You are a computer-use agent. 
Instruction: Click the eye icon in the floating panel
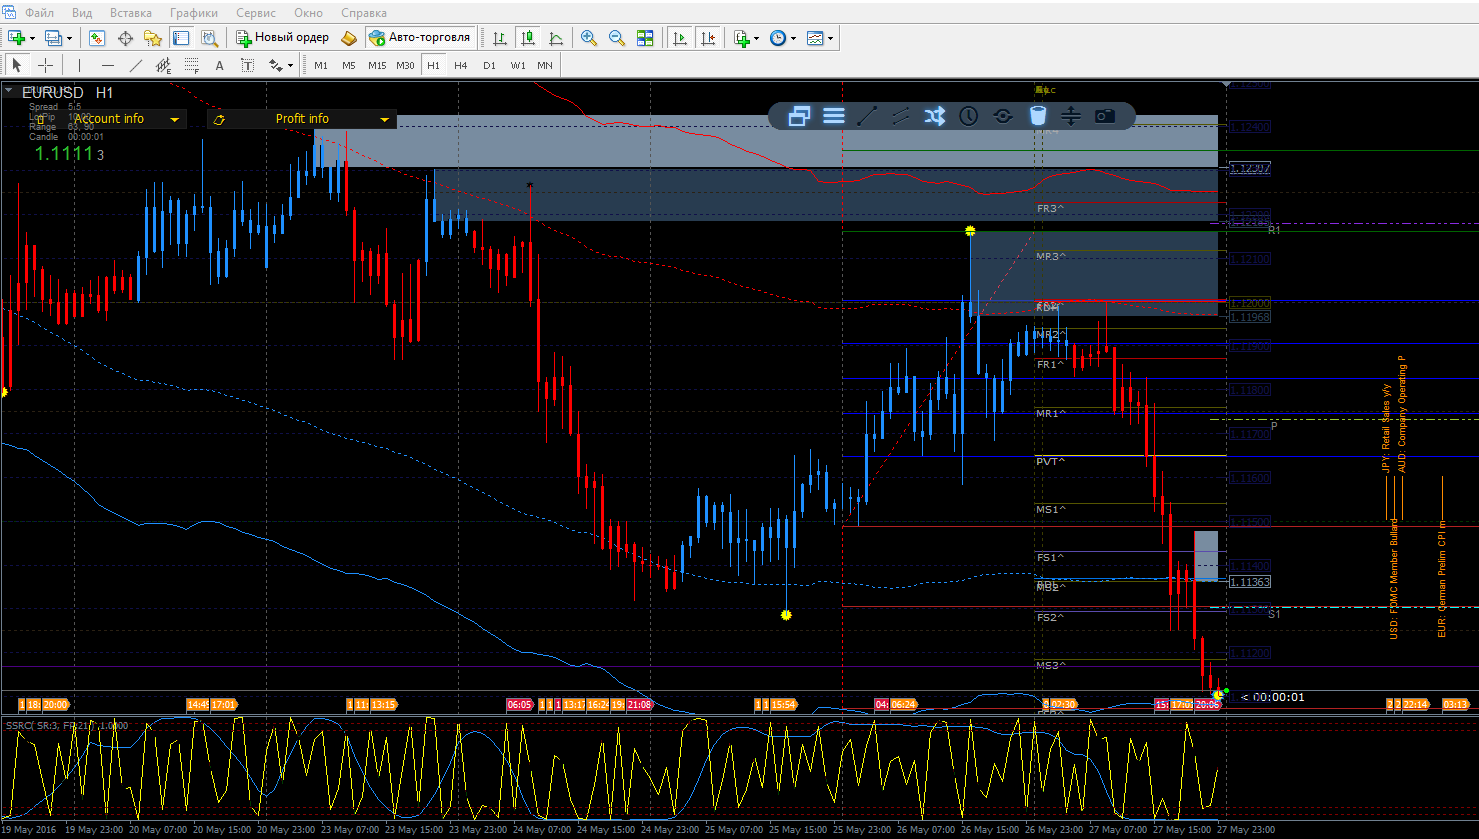[x=1003, y=116]
